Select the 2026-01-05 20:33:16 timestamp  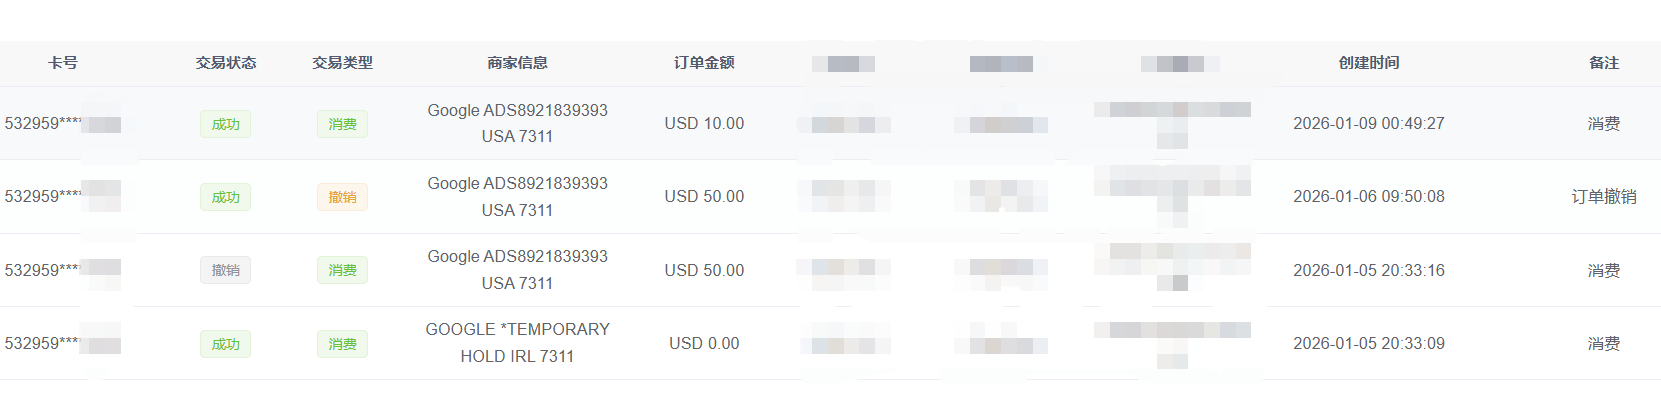(1368, 270)
